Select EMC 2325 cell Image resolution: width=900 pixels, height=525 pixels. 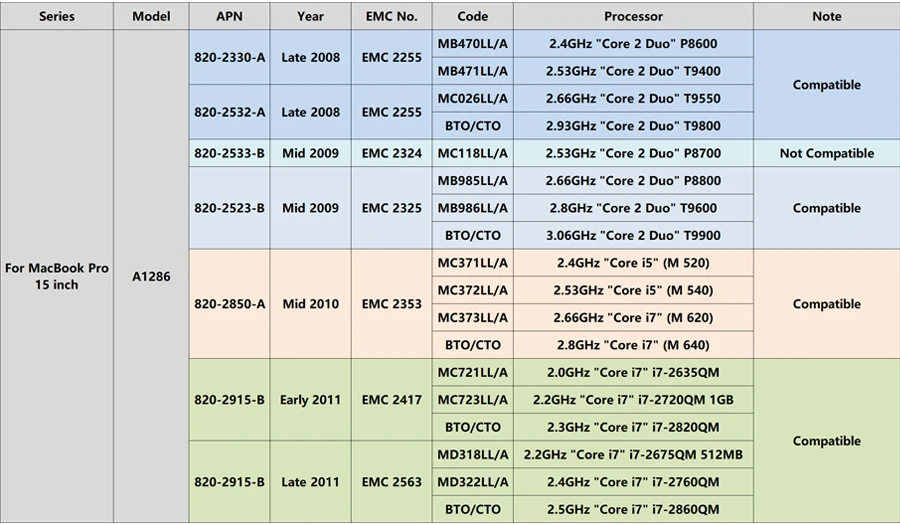(x=391, y=208)
